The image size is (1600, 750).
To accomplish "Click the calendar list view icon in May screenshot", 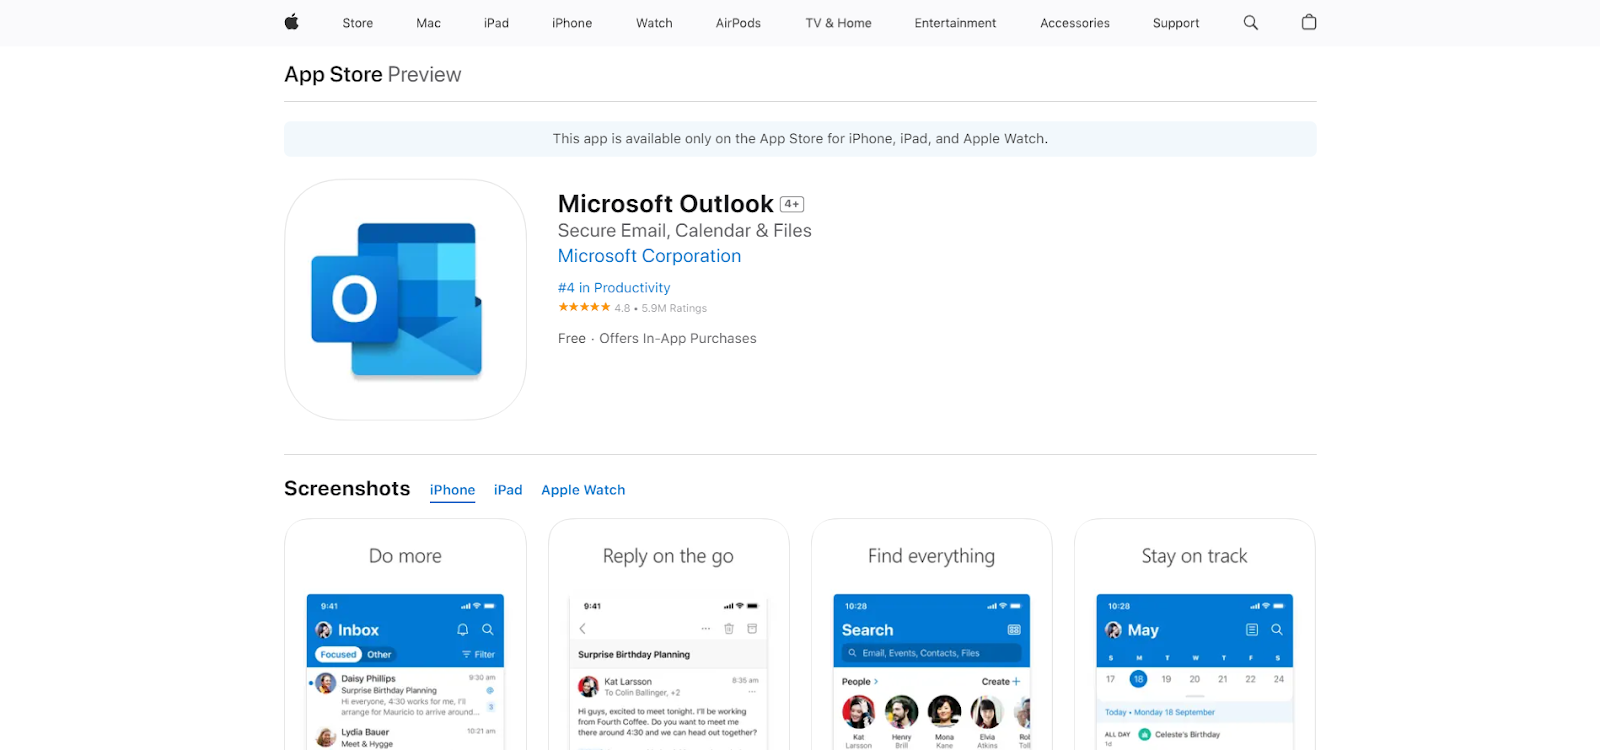I will pos(1251,630).
